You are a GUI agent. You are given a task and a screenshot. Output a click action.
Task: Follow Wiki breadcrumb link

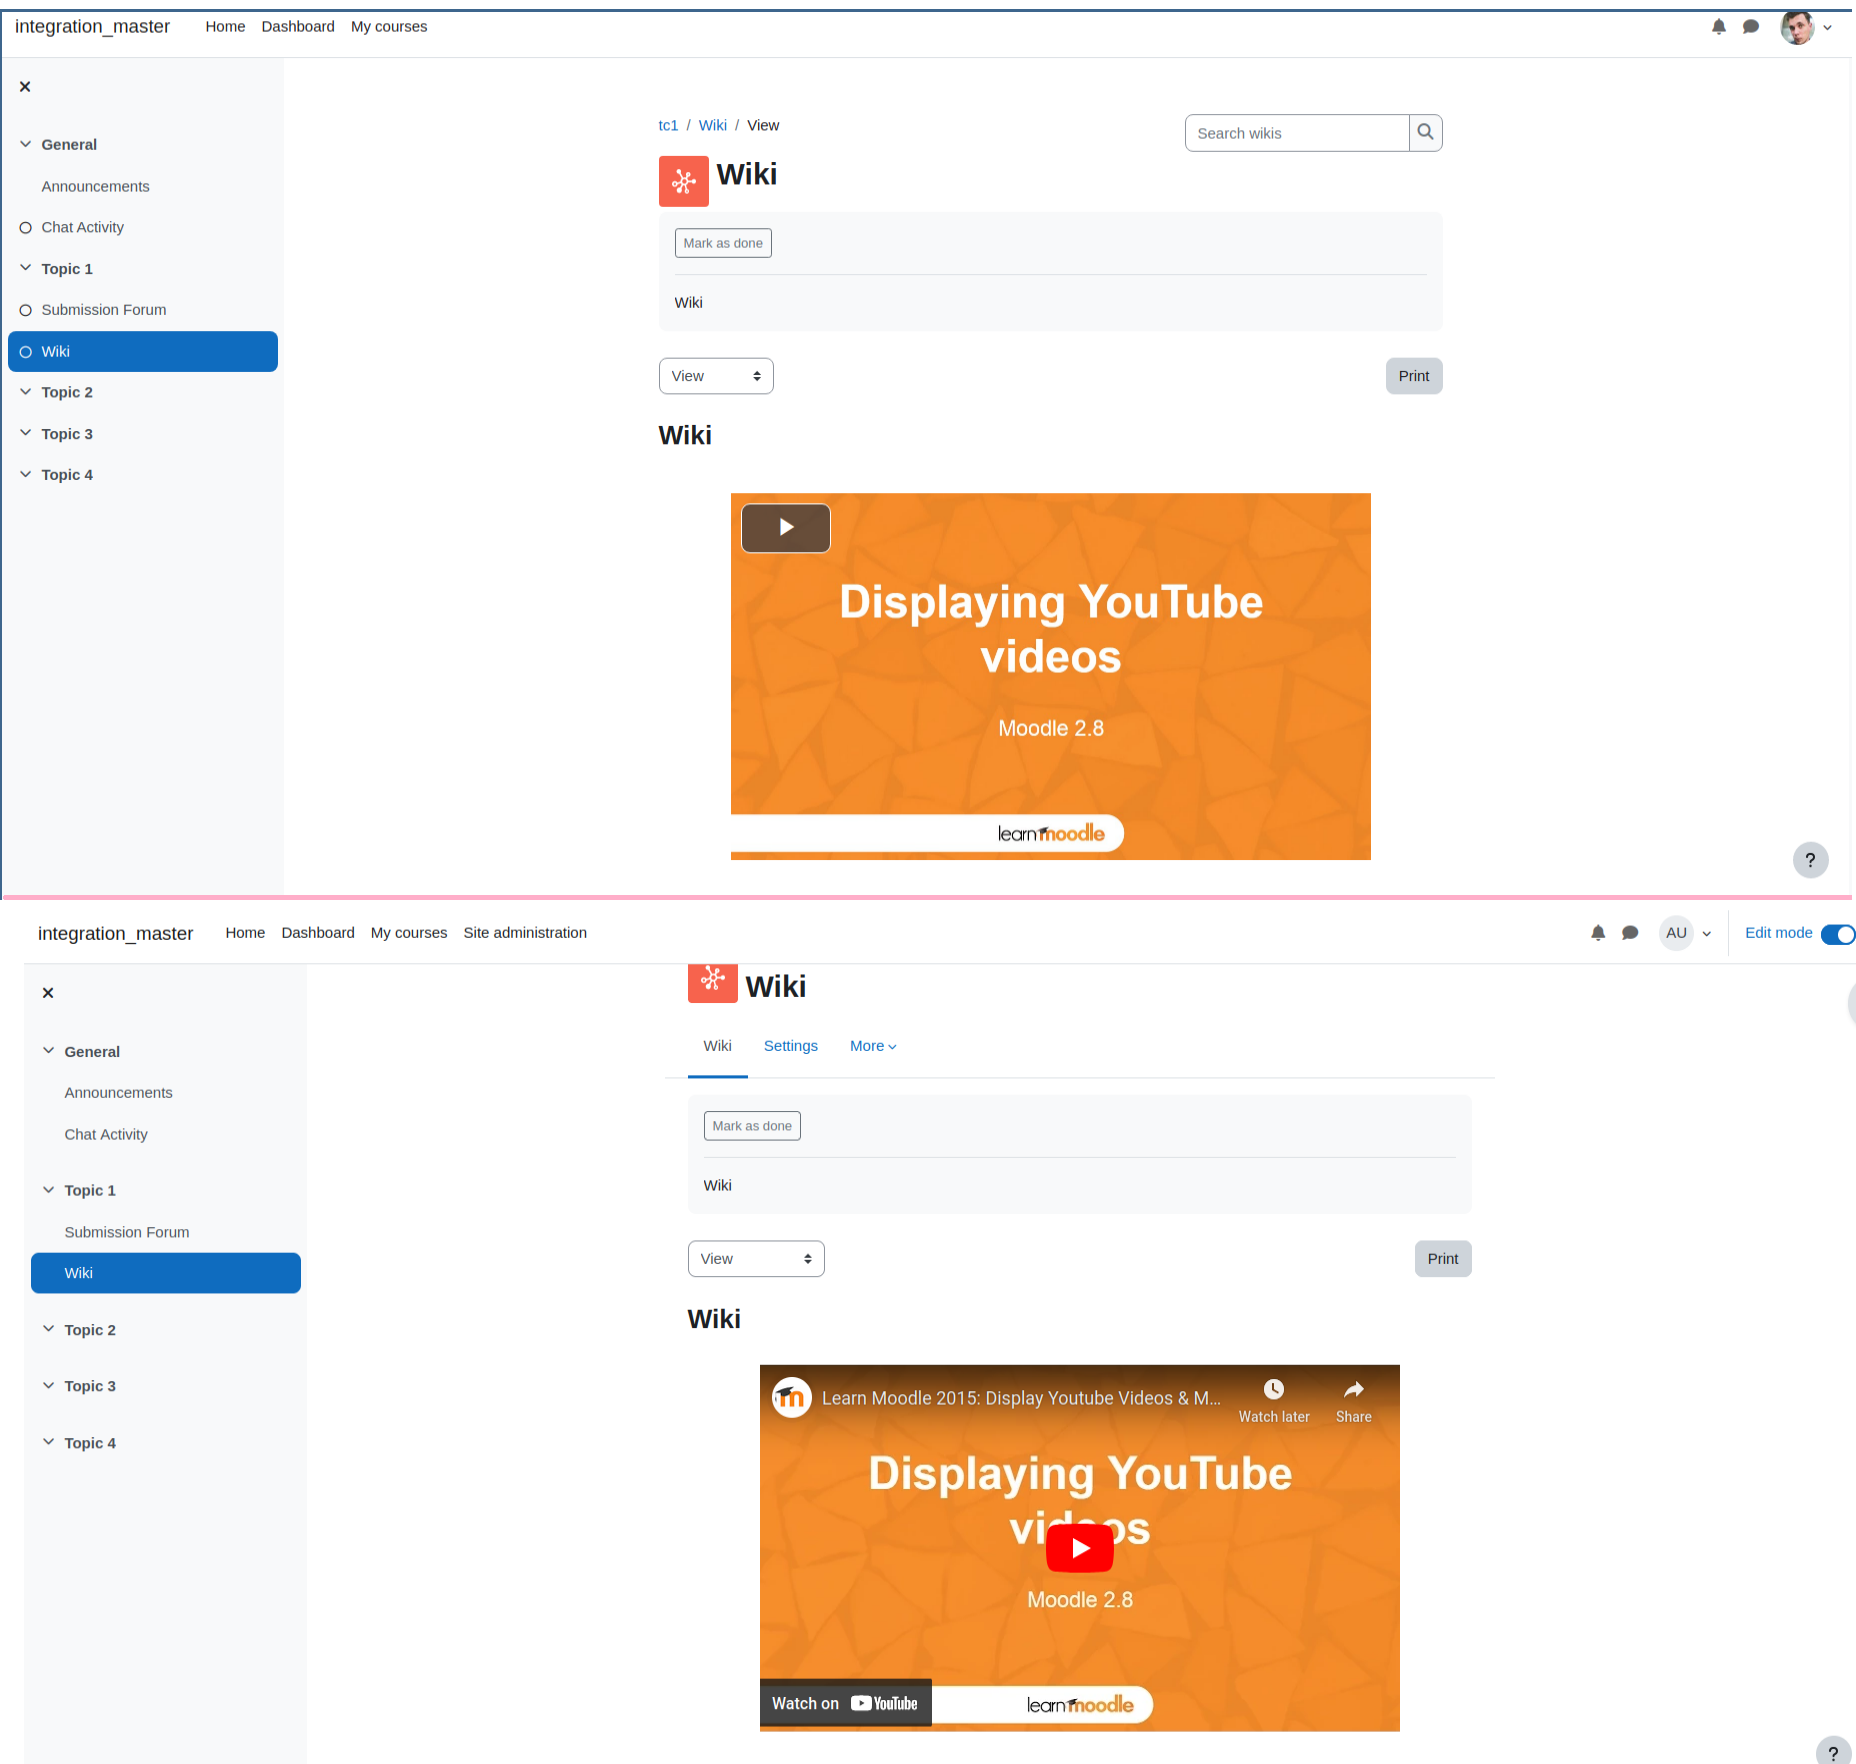[713, 125]
